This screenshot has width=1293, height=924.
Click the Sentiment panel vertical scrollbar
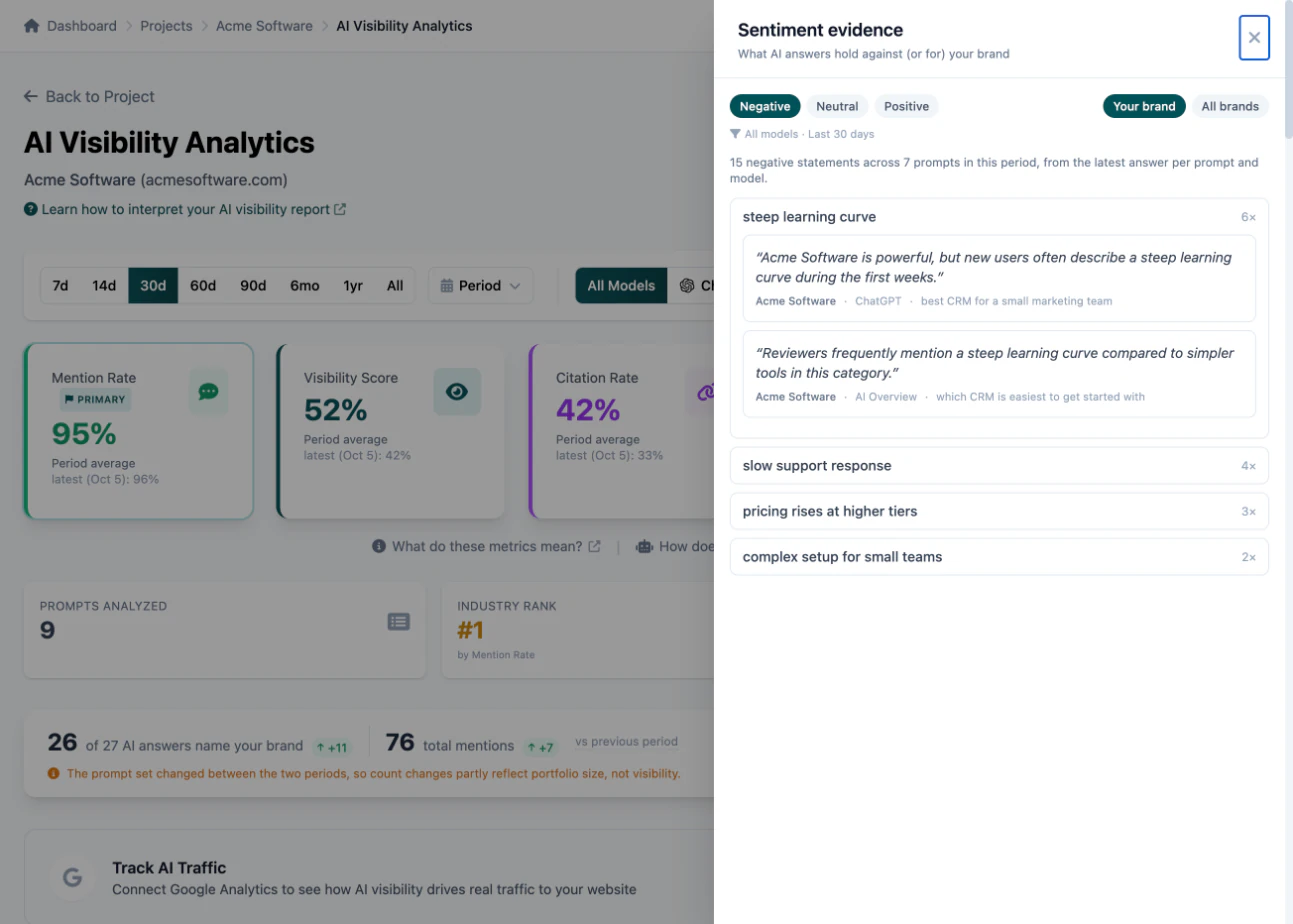[1288, 70]
